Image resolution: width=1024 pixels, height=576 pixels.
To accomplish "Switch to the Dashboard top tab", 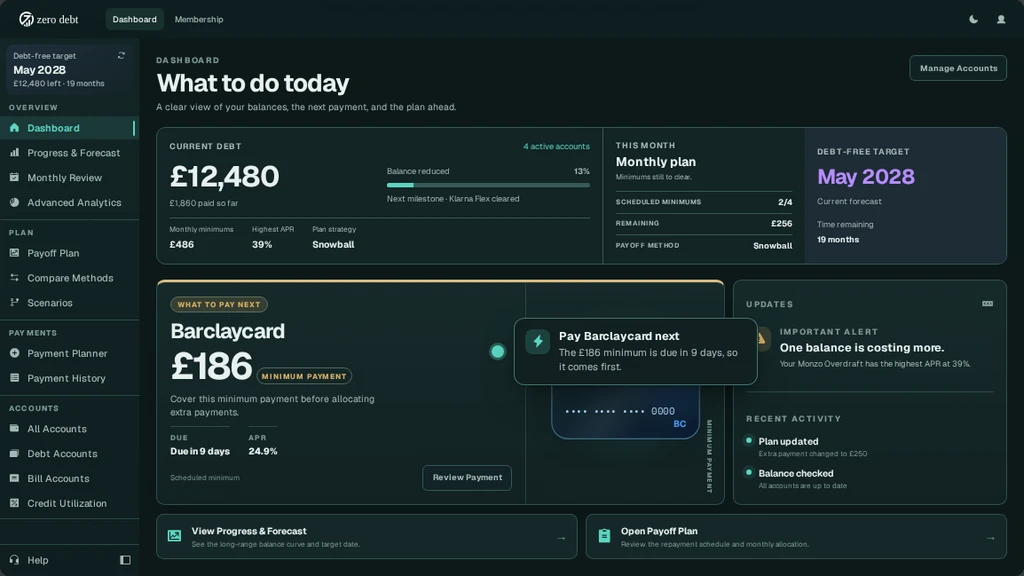I will click(x=135, y=19).
